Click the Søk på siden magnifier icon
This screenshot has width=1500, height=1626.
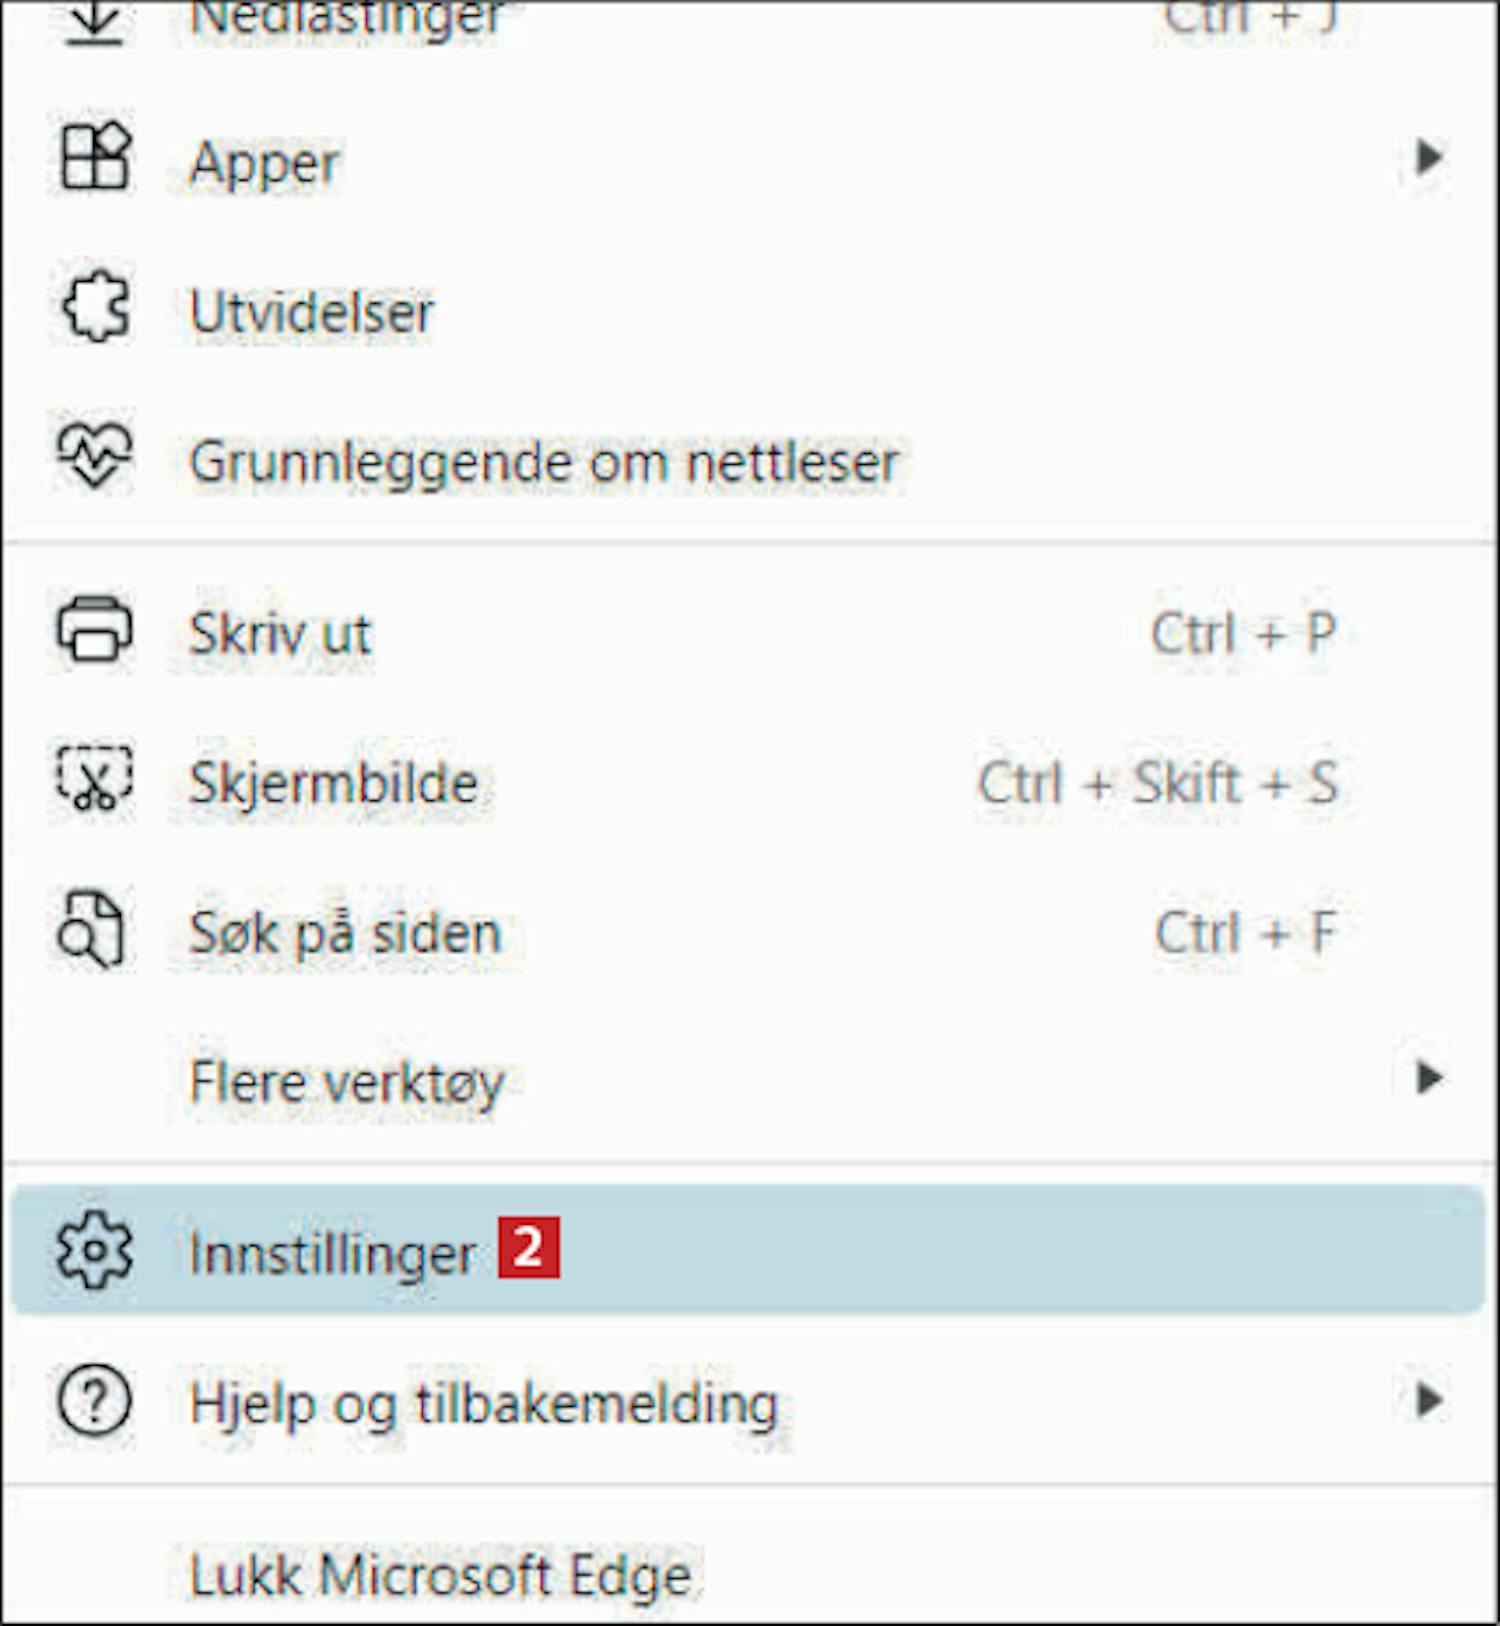pyautogui.click(x=91, y=928)
